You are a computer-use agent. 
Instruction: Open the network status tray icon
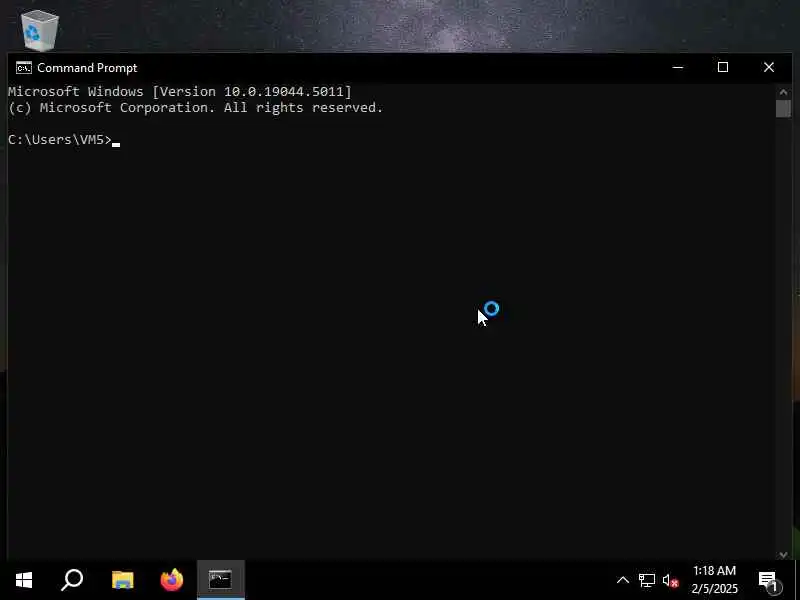pyautogui.click(x=646, y=581)
